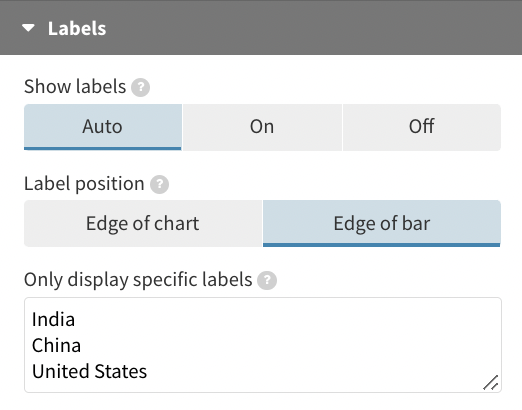This screenshot has height=410, width=522.
Task: Choose Edge of bar label position
Action: point(382,223)
